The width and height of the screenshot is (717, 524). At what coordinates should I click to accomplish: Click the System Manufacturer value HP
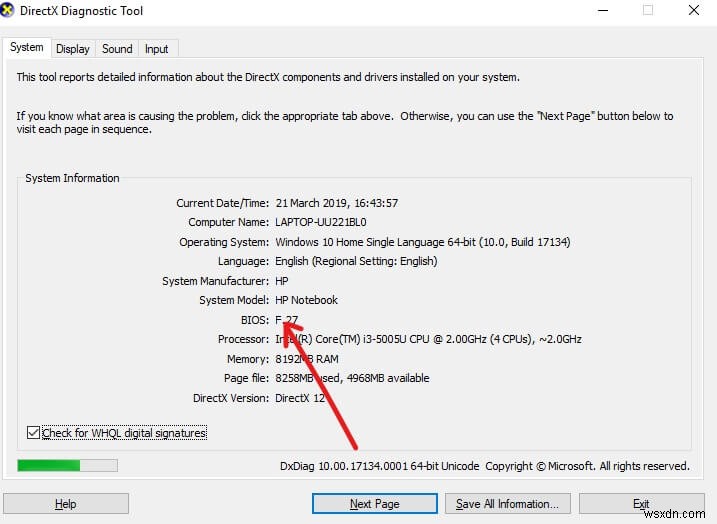point(282,281)
